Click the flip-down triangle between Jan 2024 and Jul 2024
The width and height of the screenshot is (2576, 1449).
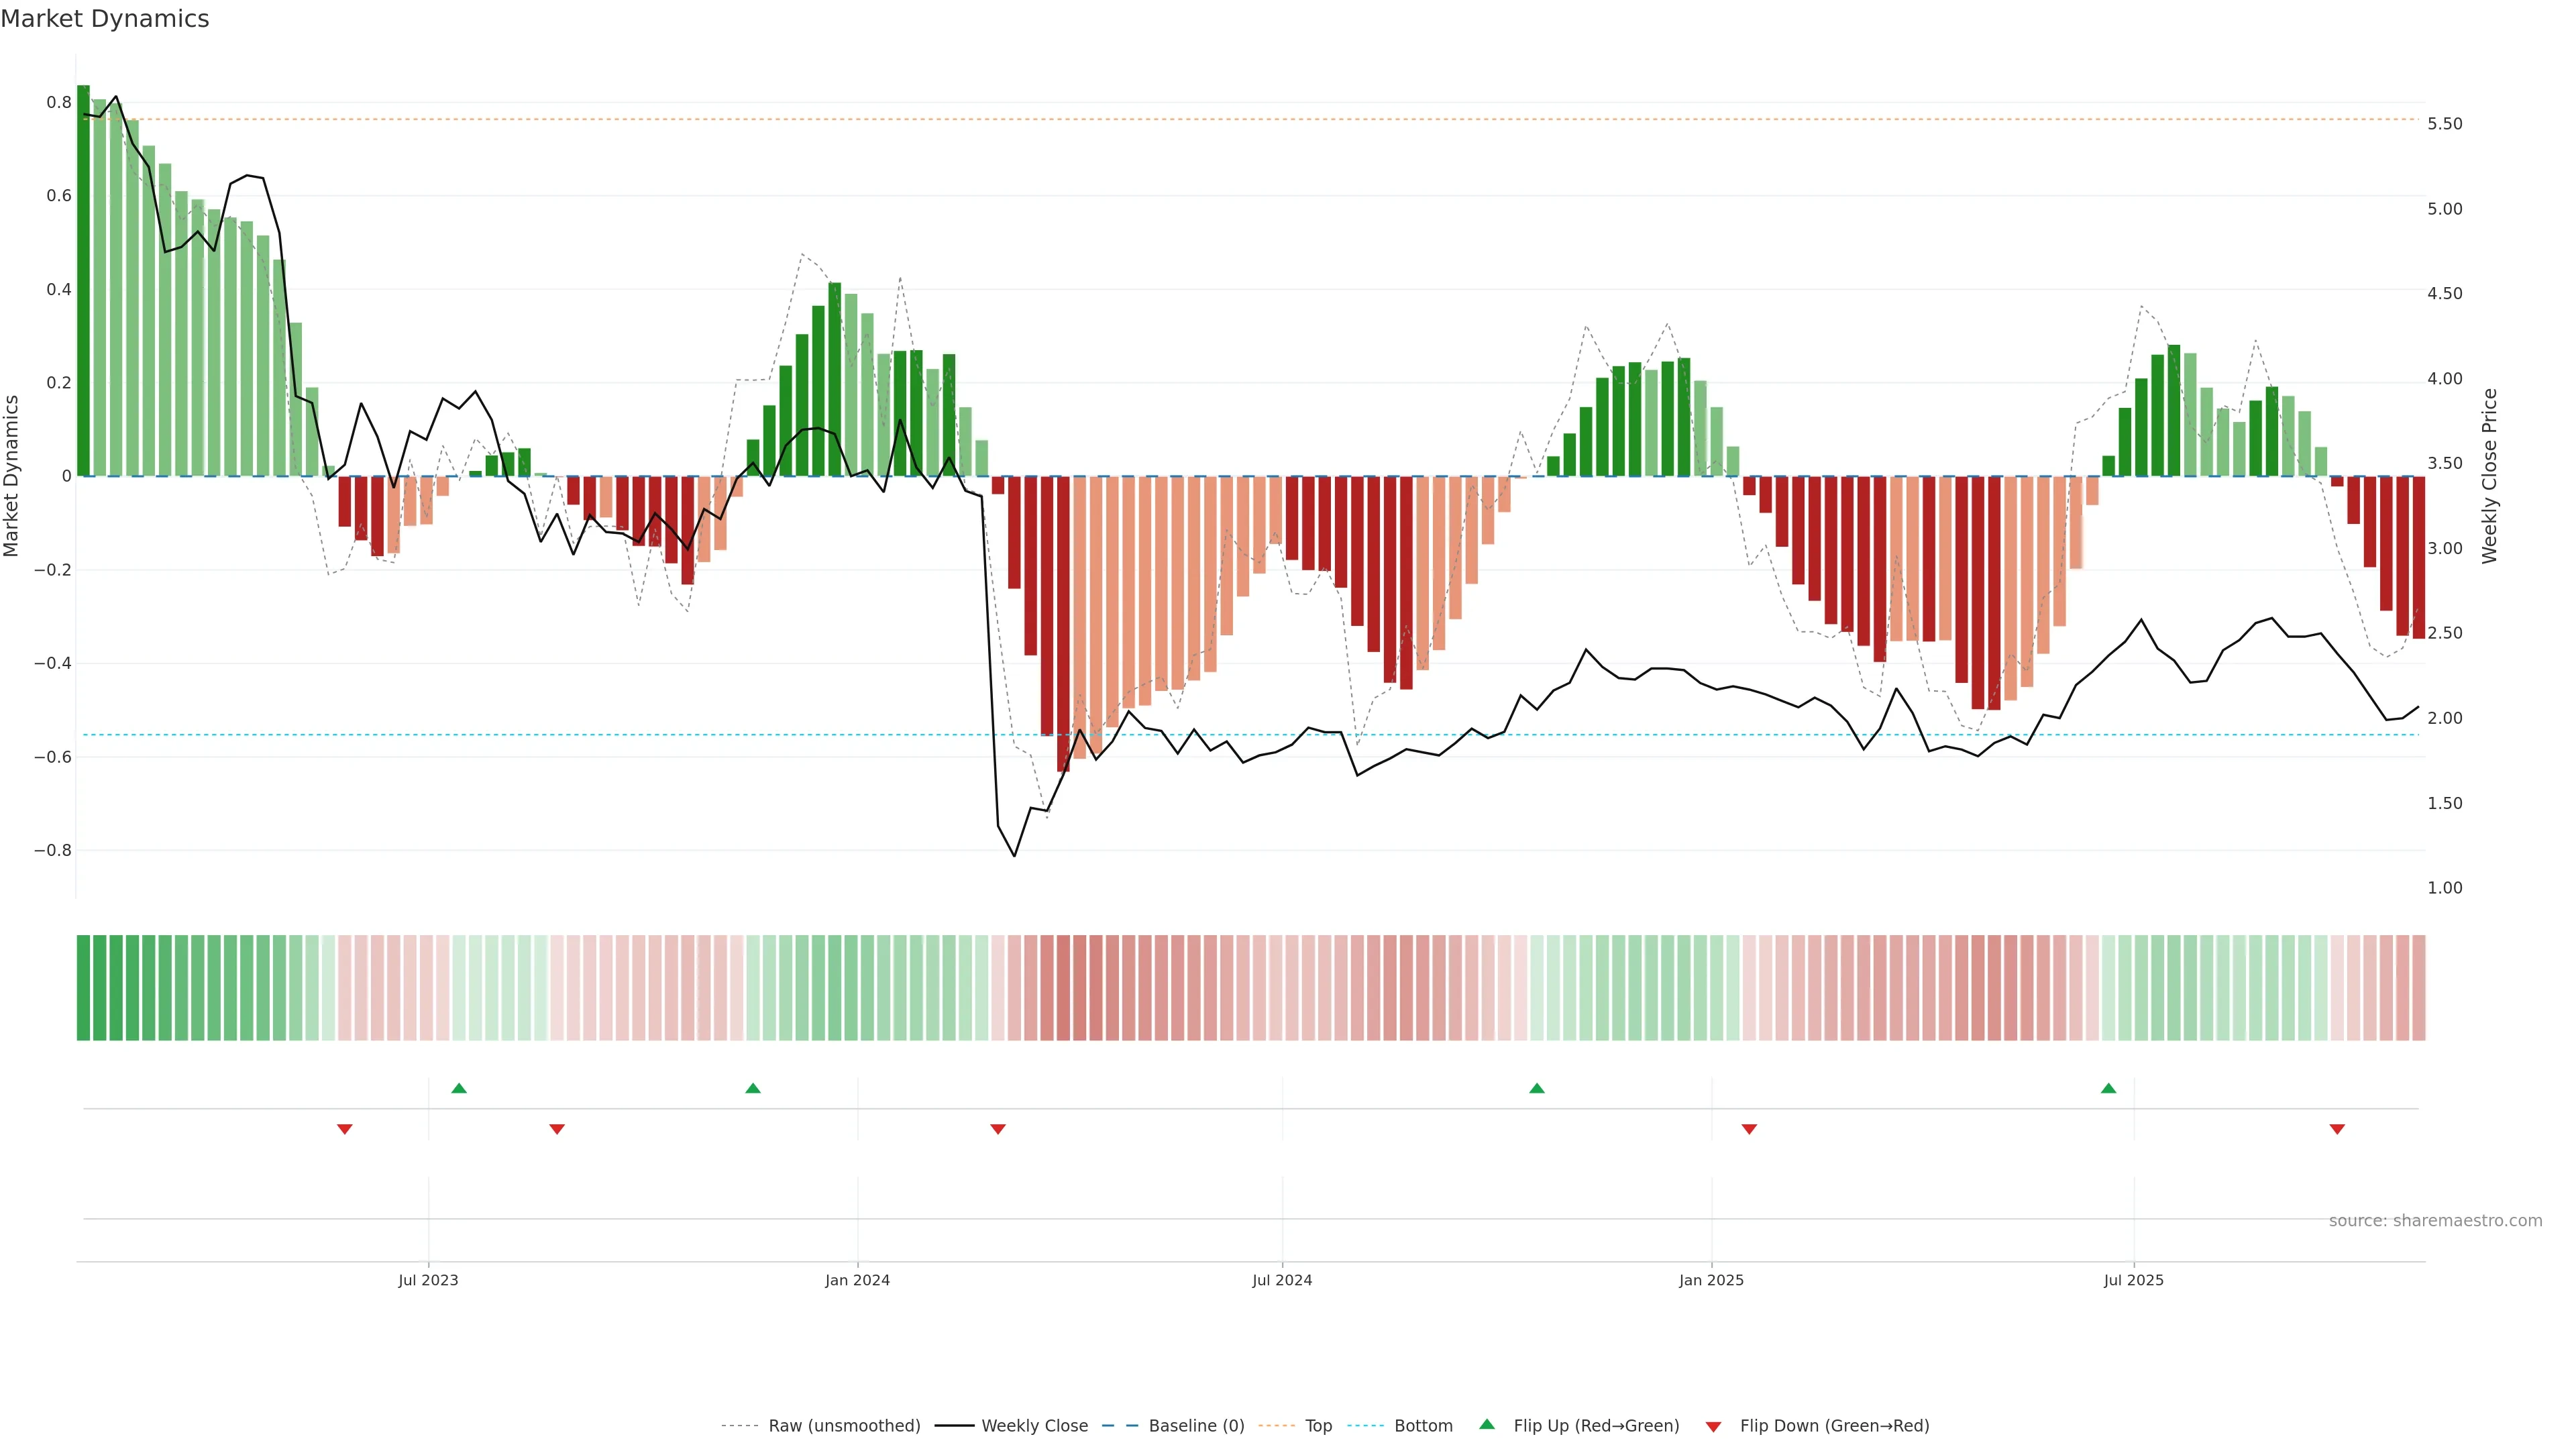998,1129
